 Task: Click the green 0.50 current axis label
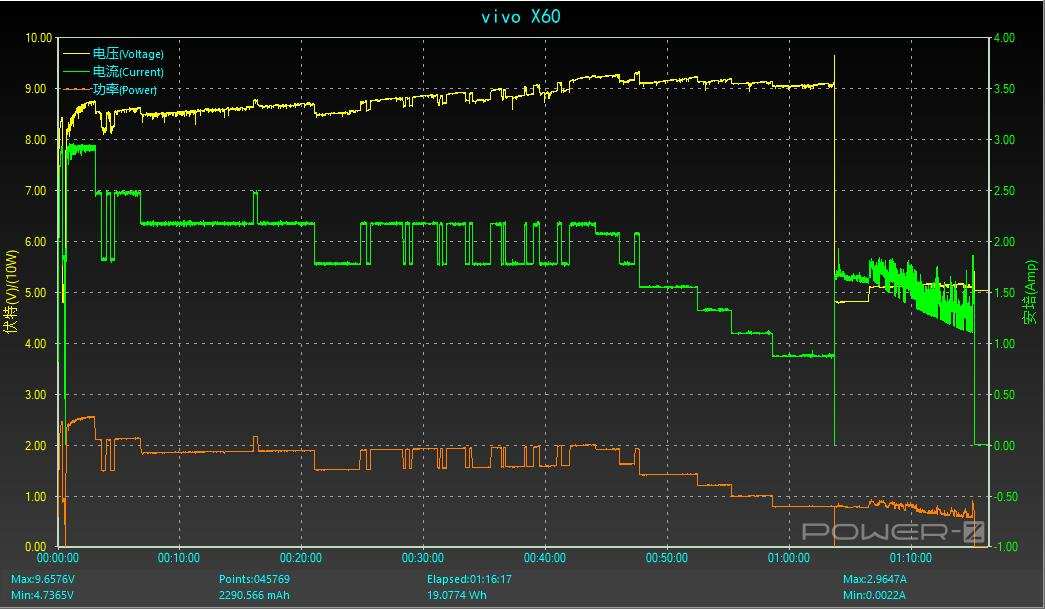pos(1004,394)
